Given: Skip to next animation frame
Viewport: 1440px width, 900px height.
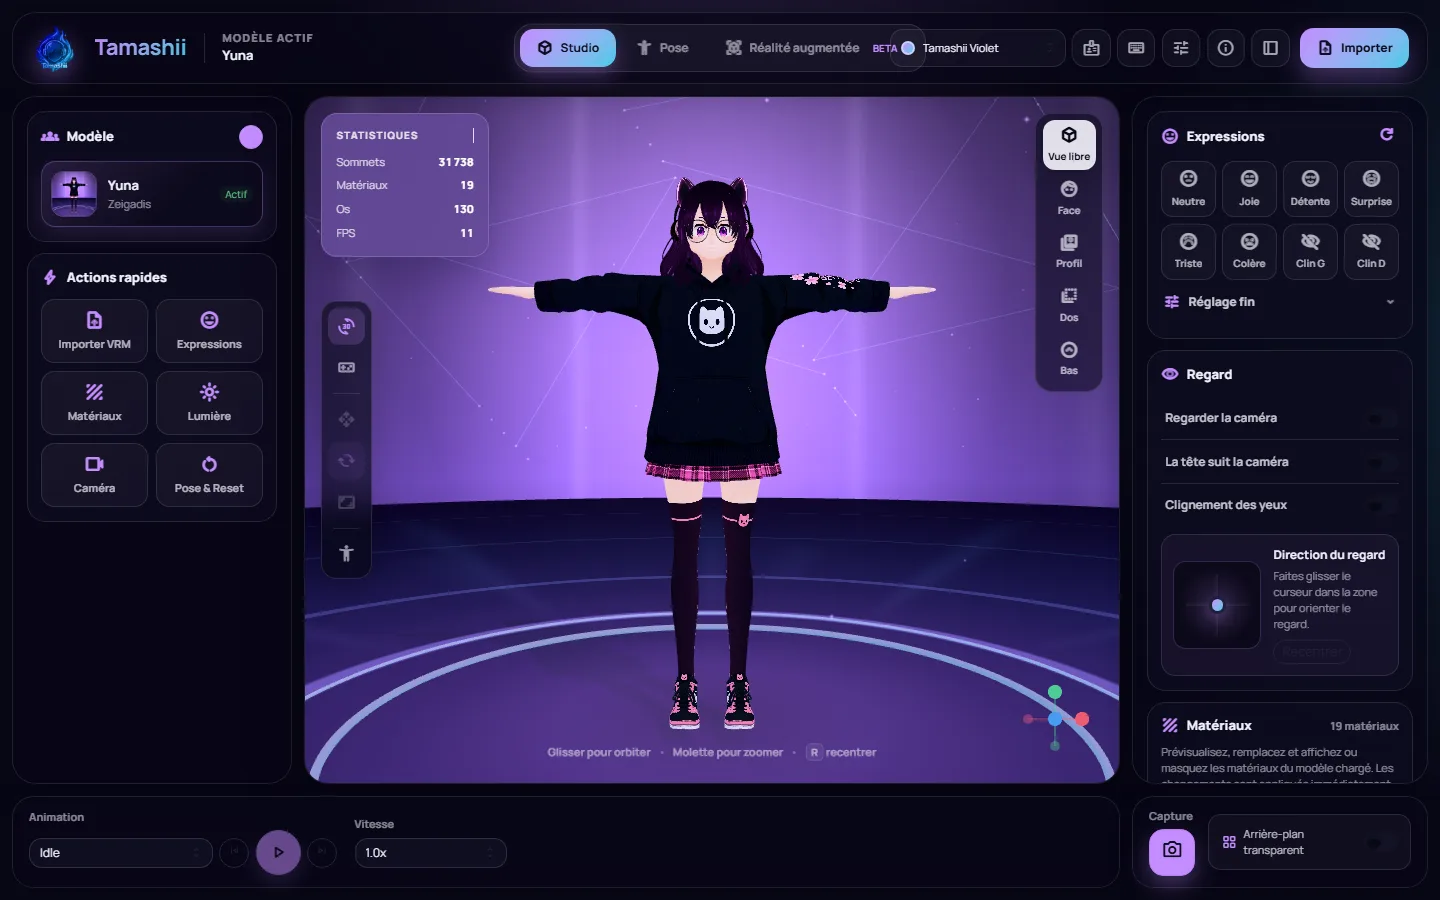Looking at the screenshot, I should click(322, 853).
